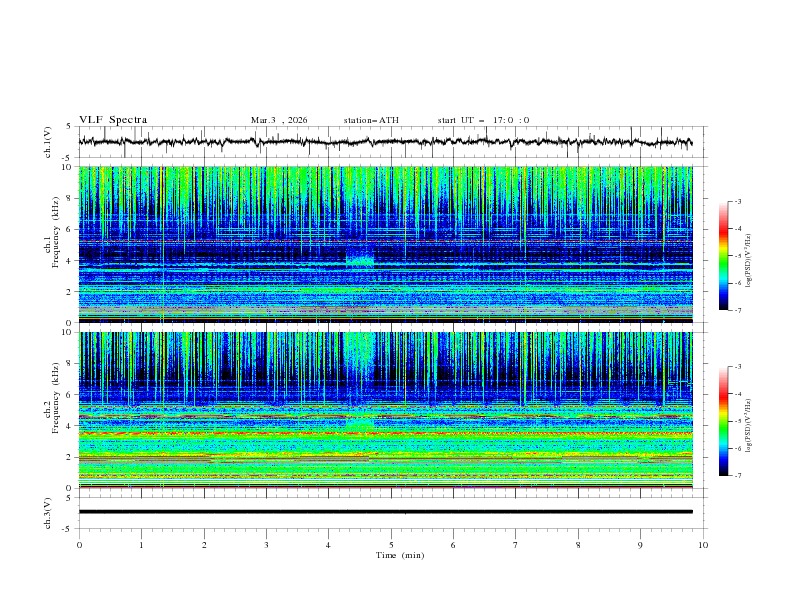Click time axis tick label '10'
The width and height of the screenshot is (792, 612).
click(703, 545)
